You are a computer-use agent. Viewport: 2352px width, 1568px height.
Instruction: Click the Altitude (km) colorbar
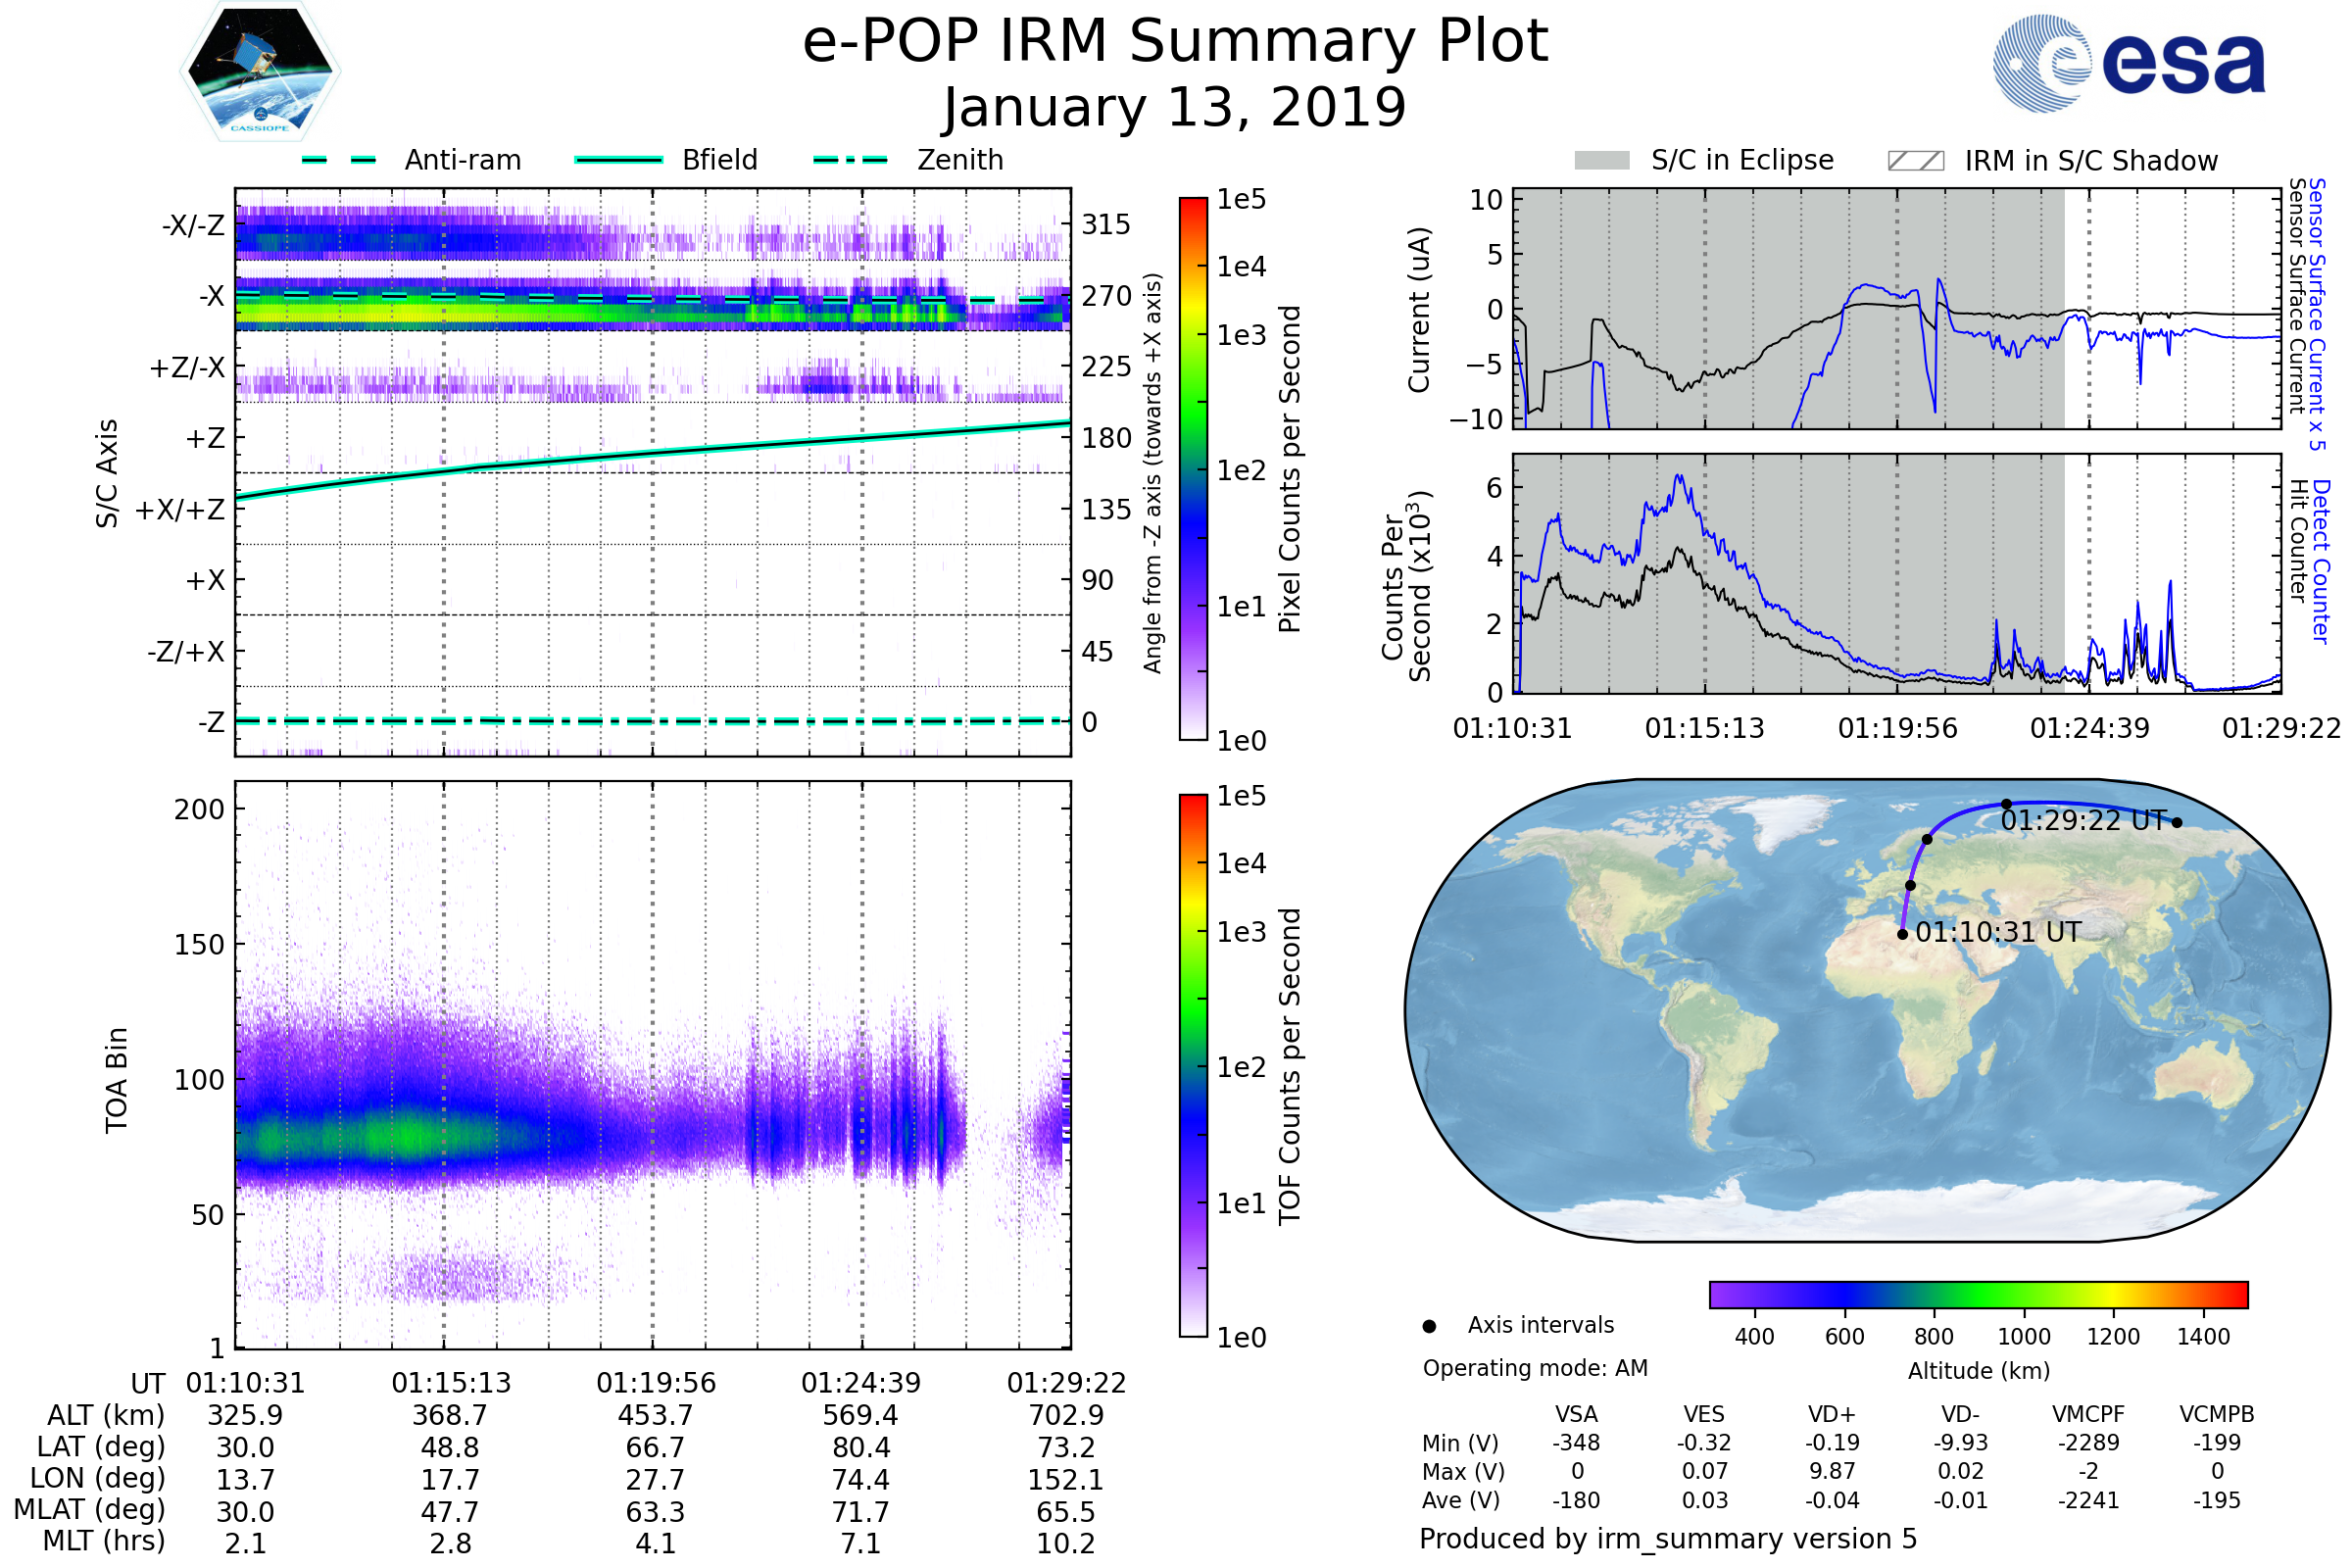point(1978,1294)
